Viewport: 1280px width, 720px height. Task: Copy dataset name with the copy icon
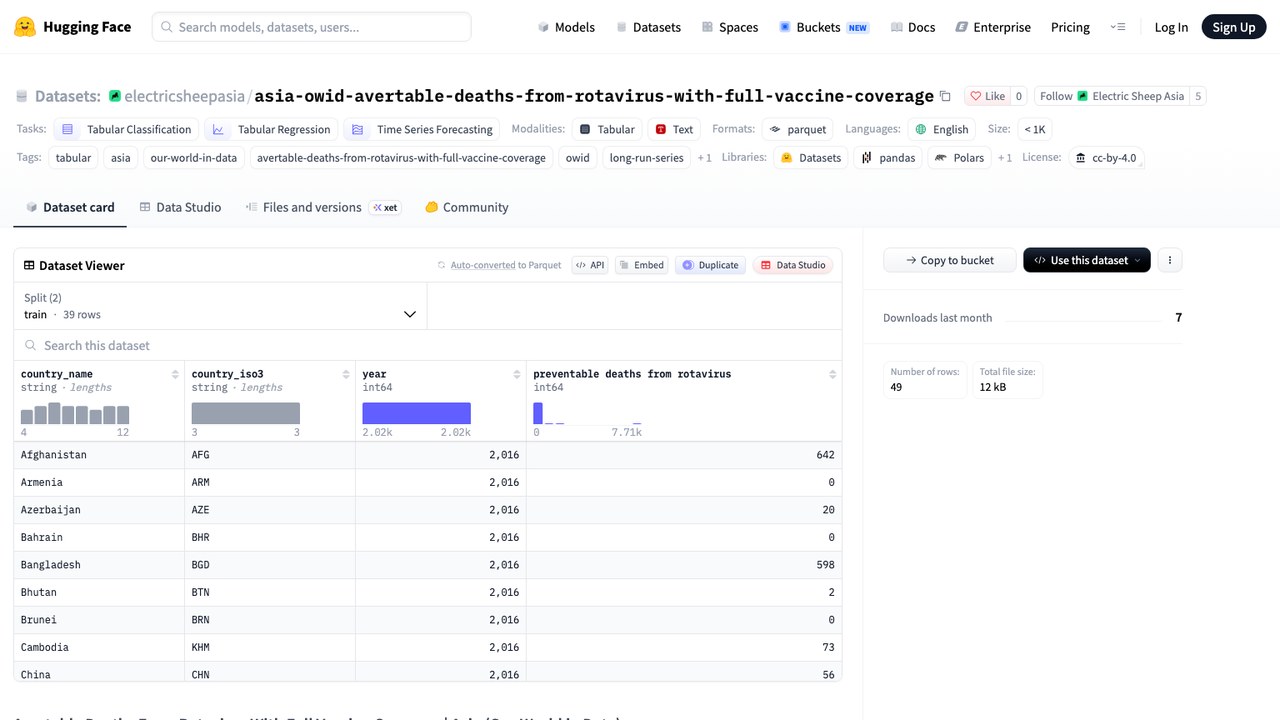click(945, 96)
